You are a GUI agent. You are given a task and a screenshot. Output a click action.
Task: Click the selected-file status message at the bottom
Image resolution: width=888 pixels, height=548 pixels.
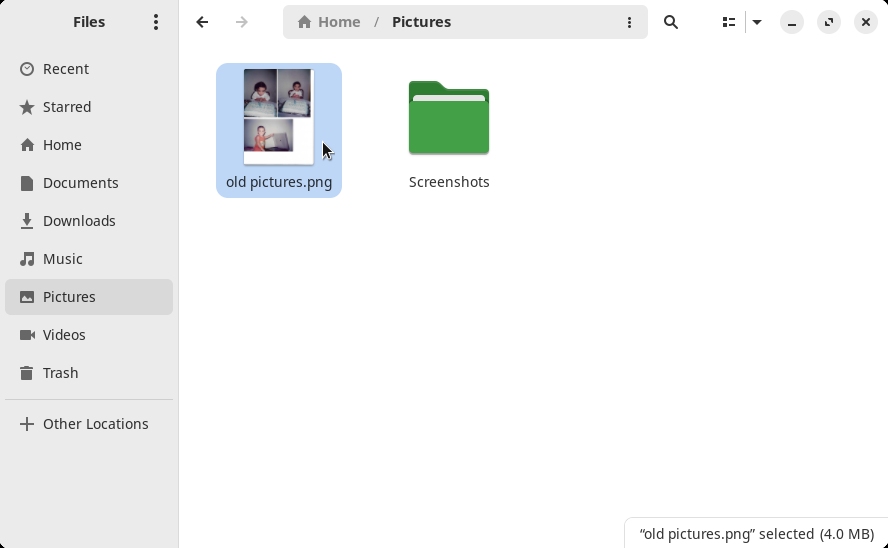coord(757,534)
